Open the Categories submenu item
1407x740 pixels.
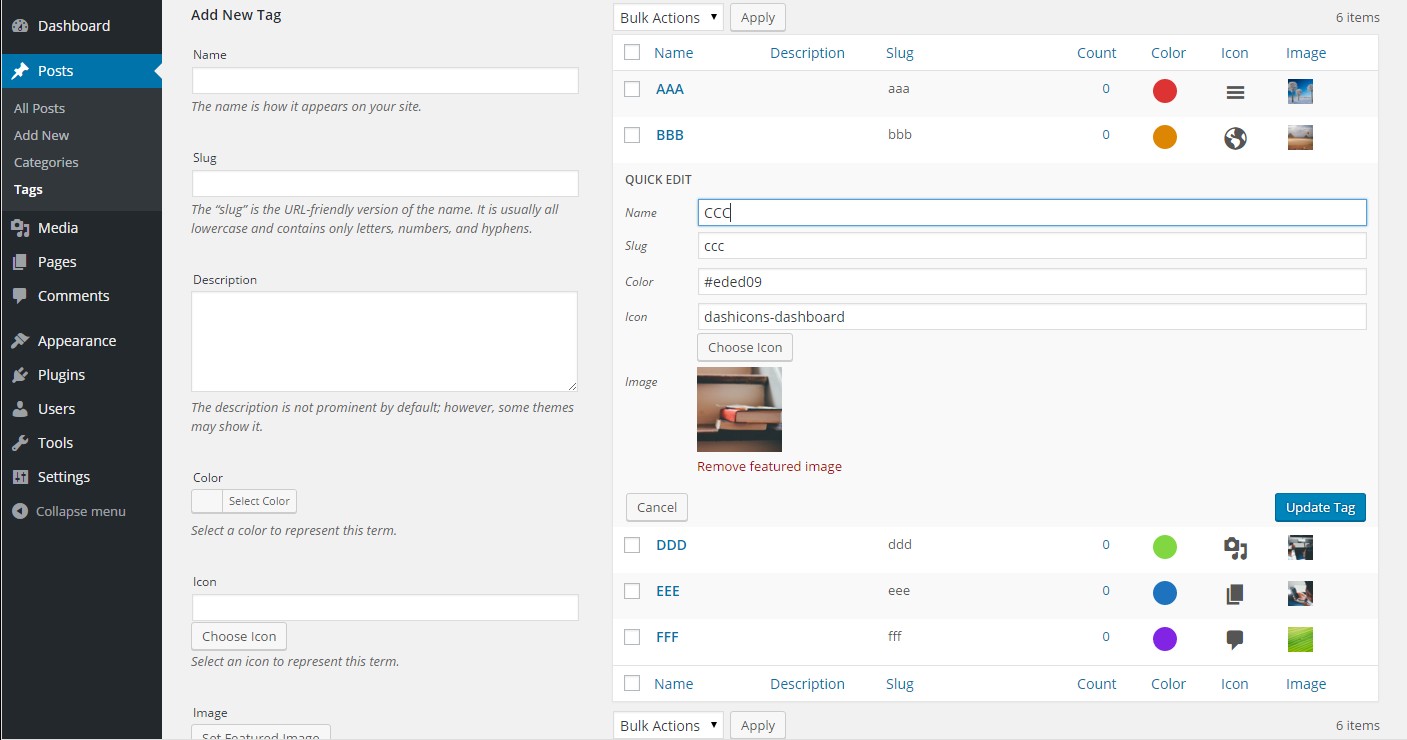tap(46, 162)
